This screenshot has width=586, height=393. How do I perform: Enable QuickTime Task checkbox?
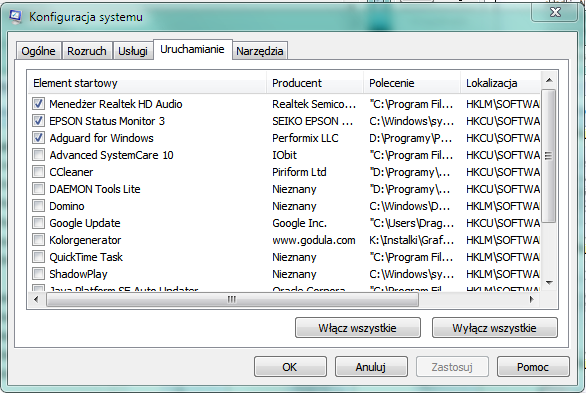(38, 257)
